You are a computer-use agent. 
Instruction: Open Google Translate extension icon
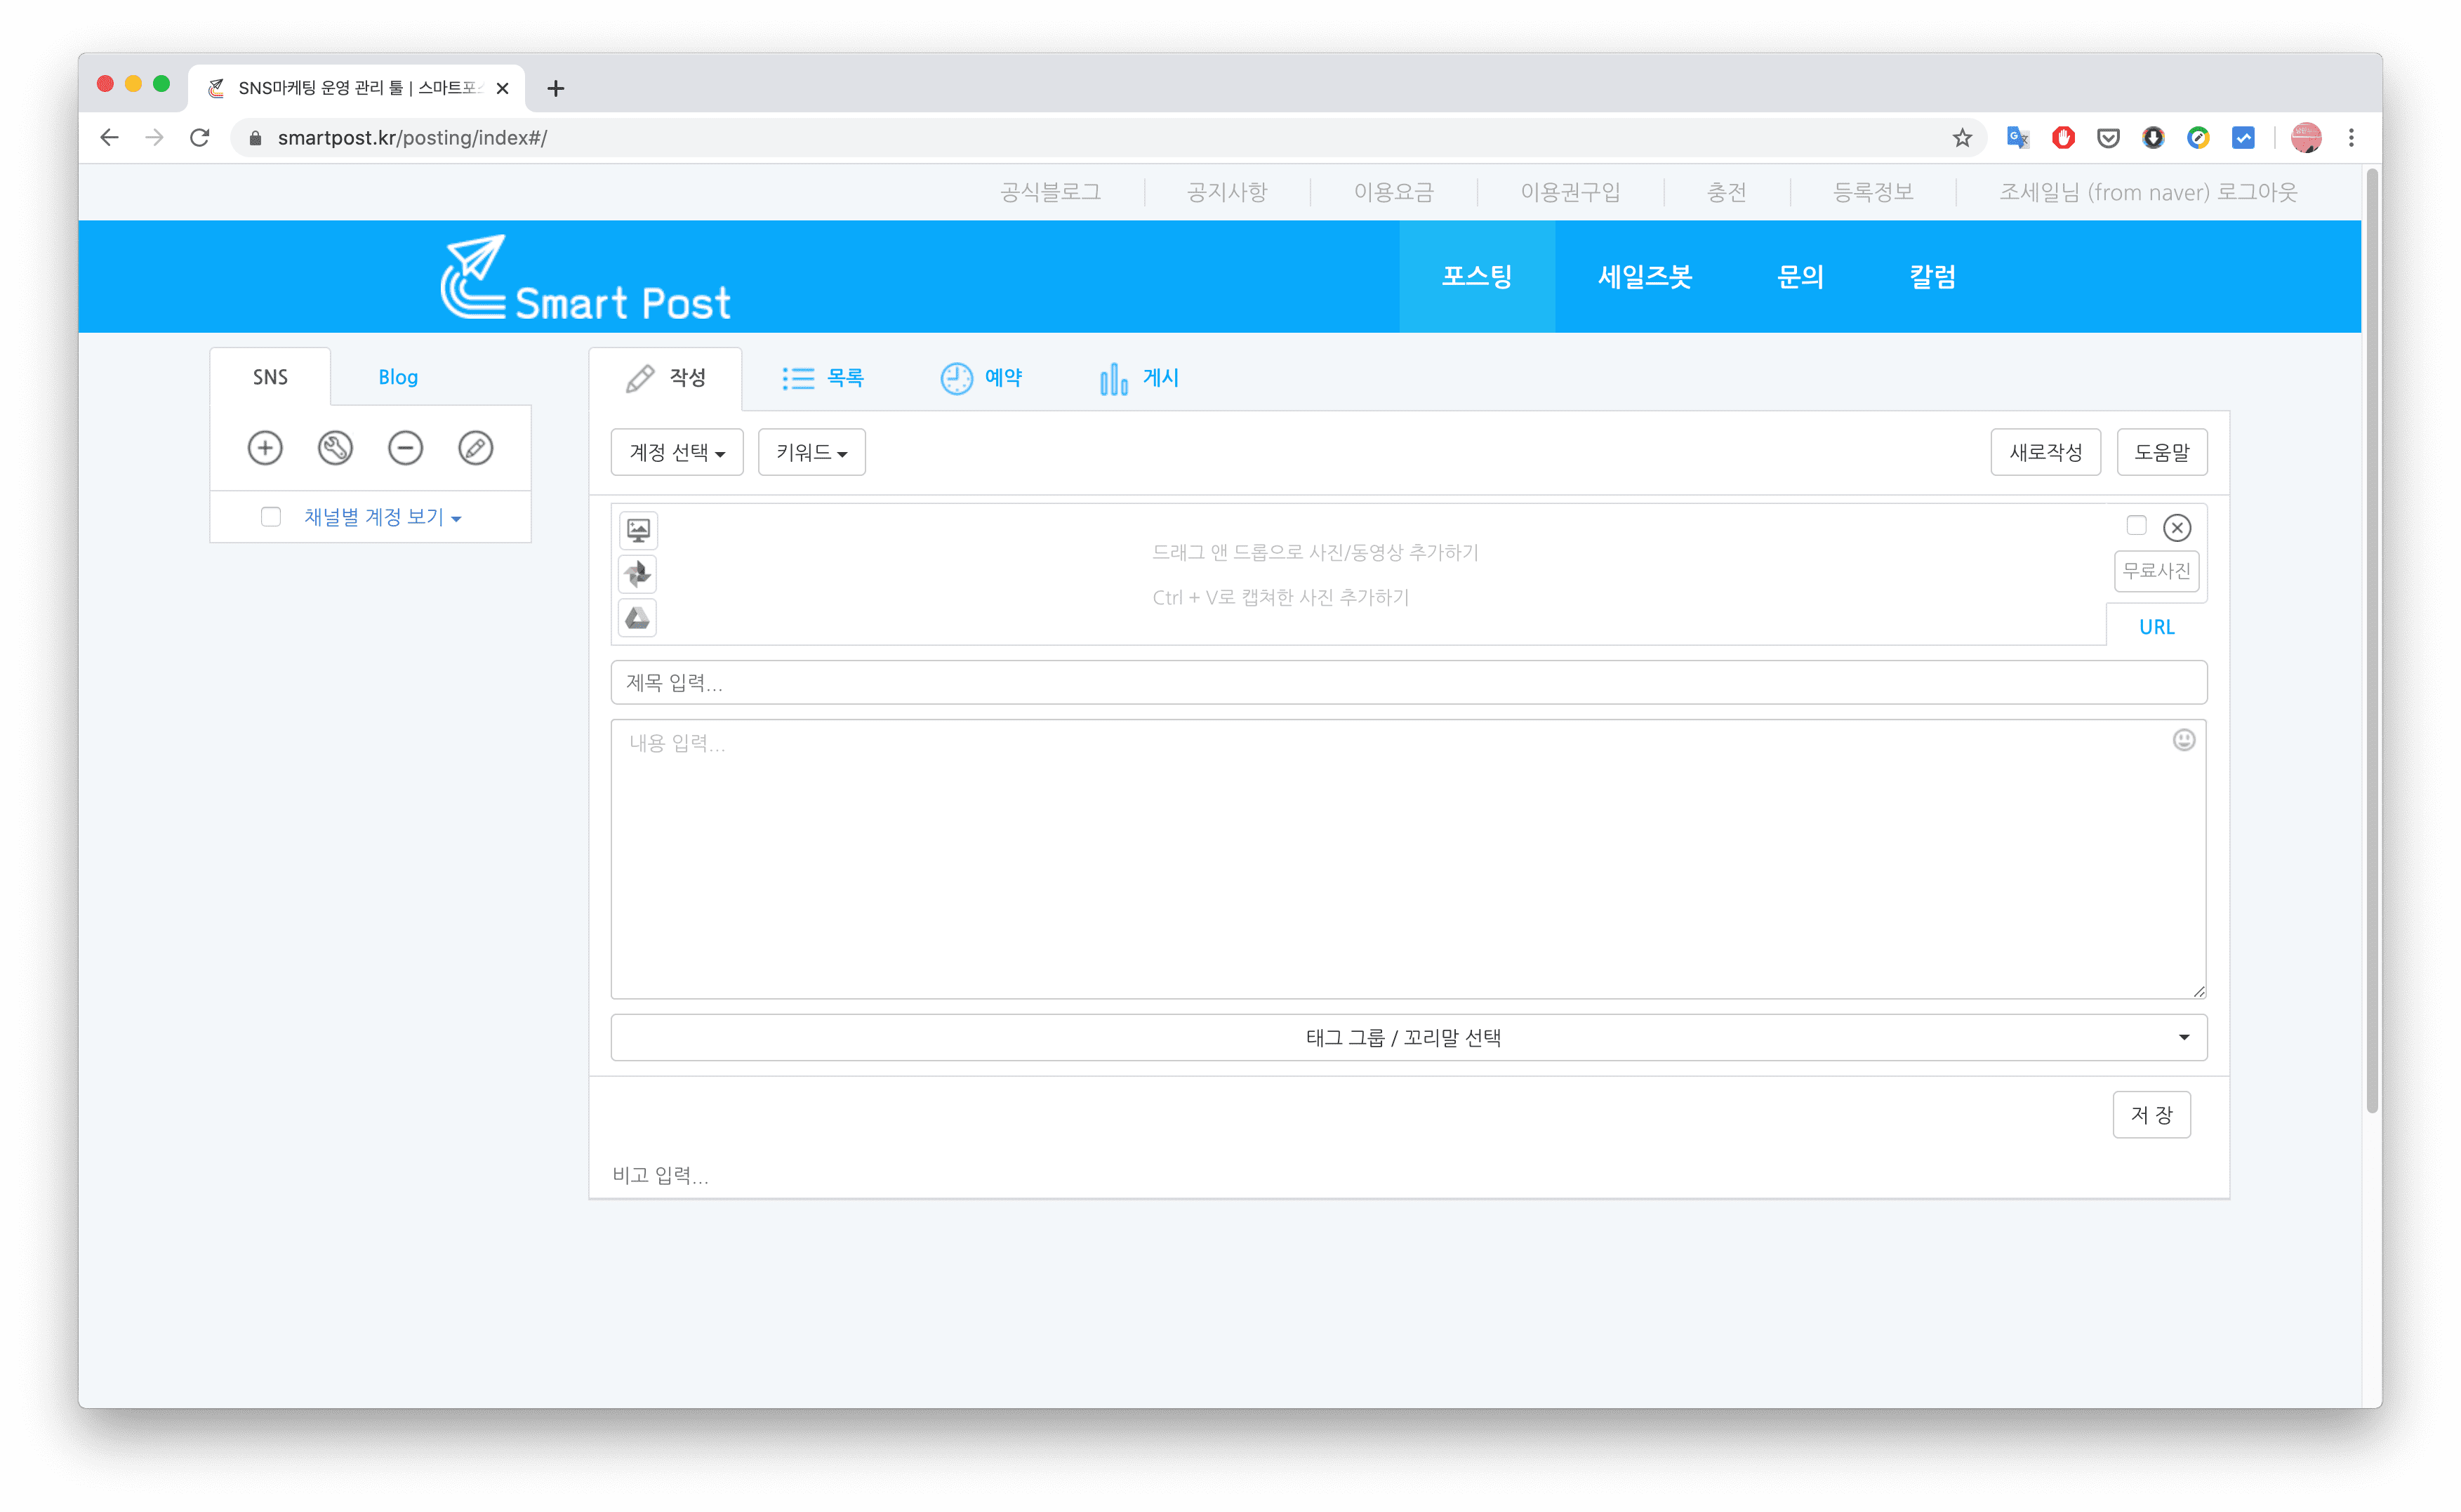pyautogui.click(x=2017, y=138)
